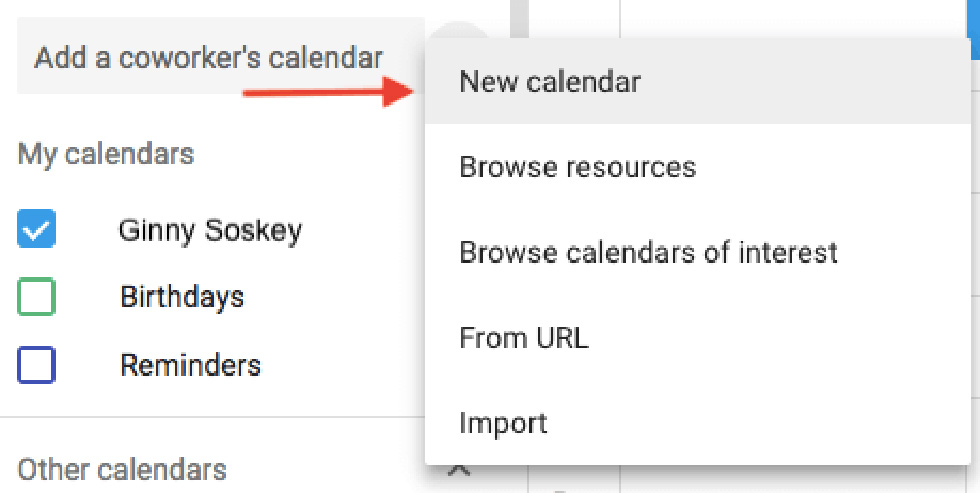Open Browse calendars of interest
This screenshot has height=493, width=980.
click(x=648, y=252)
